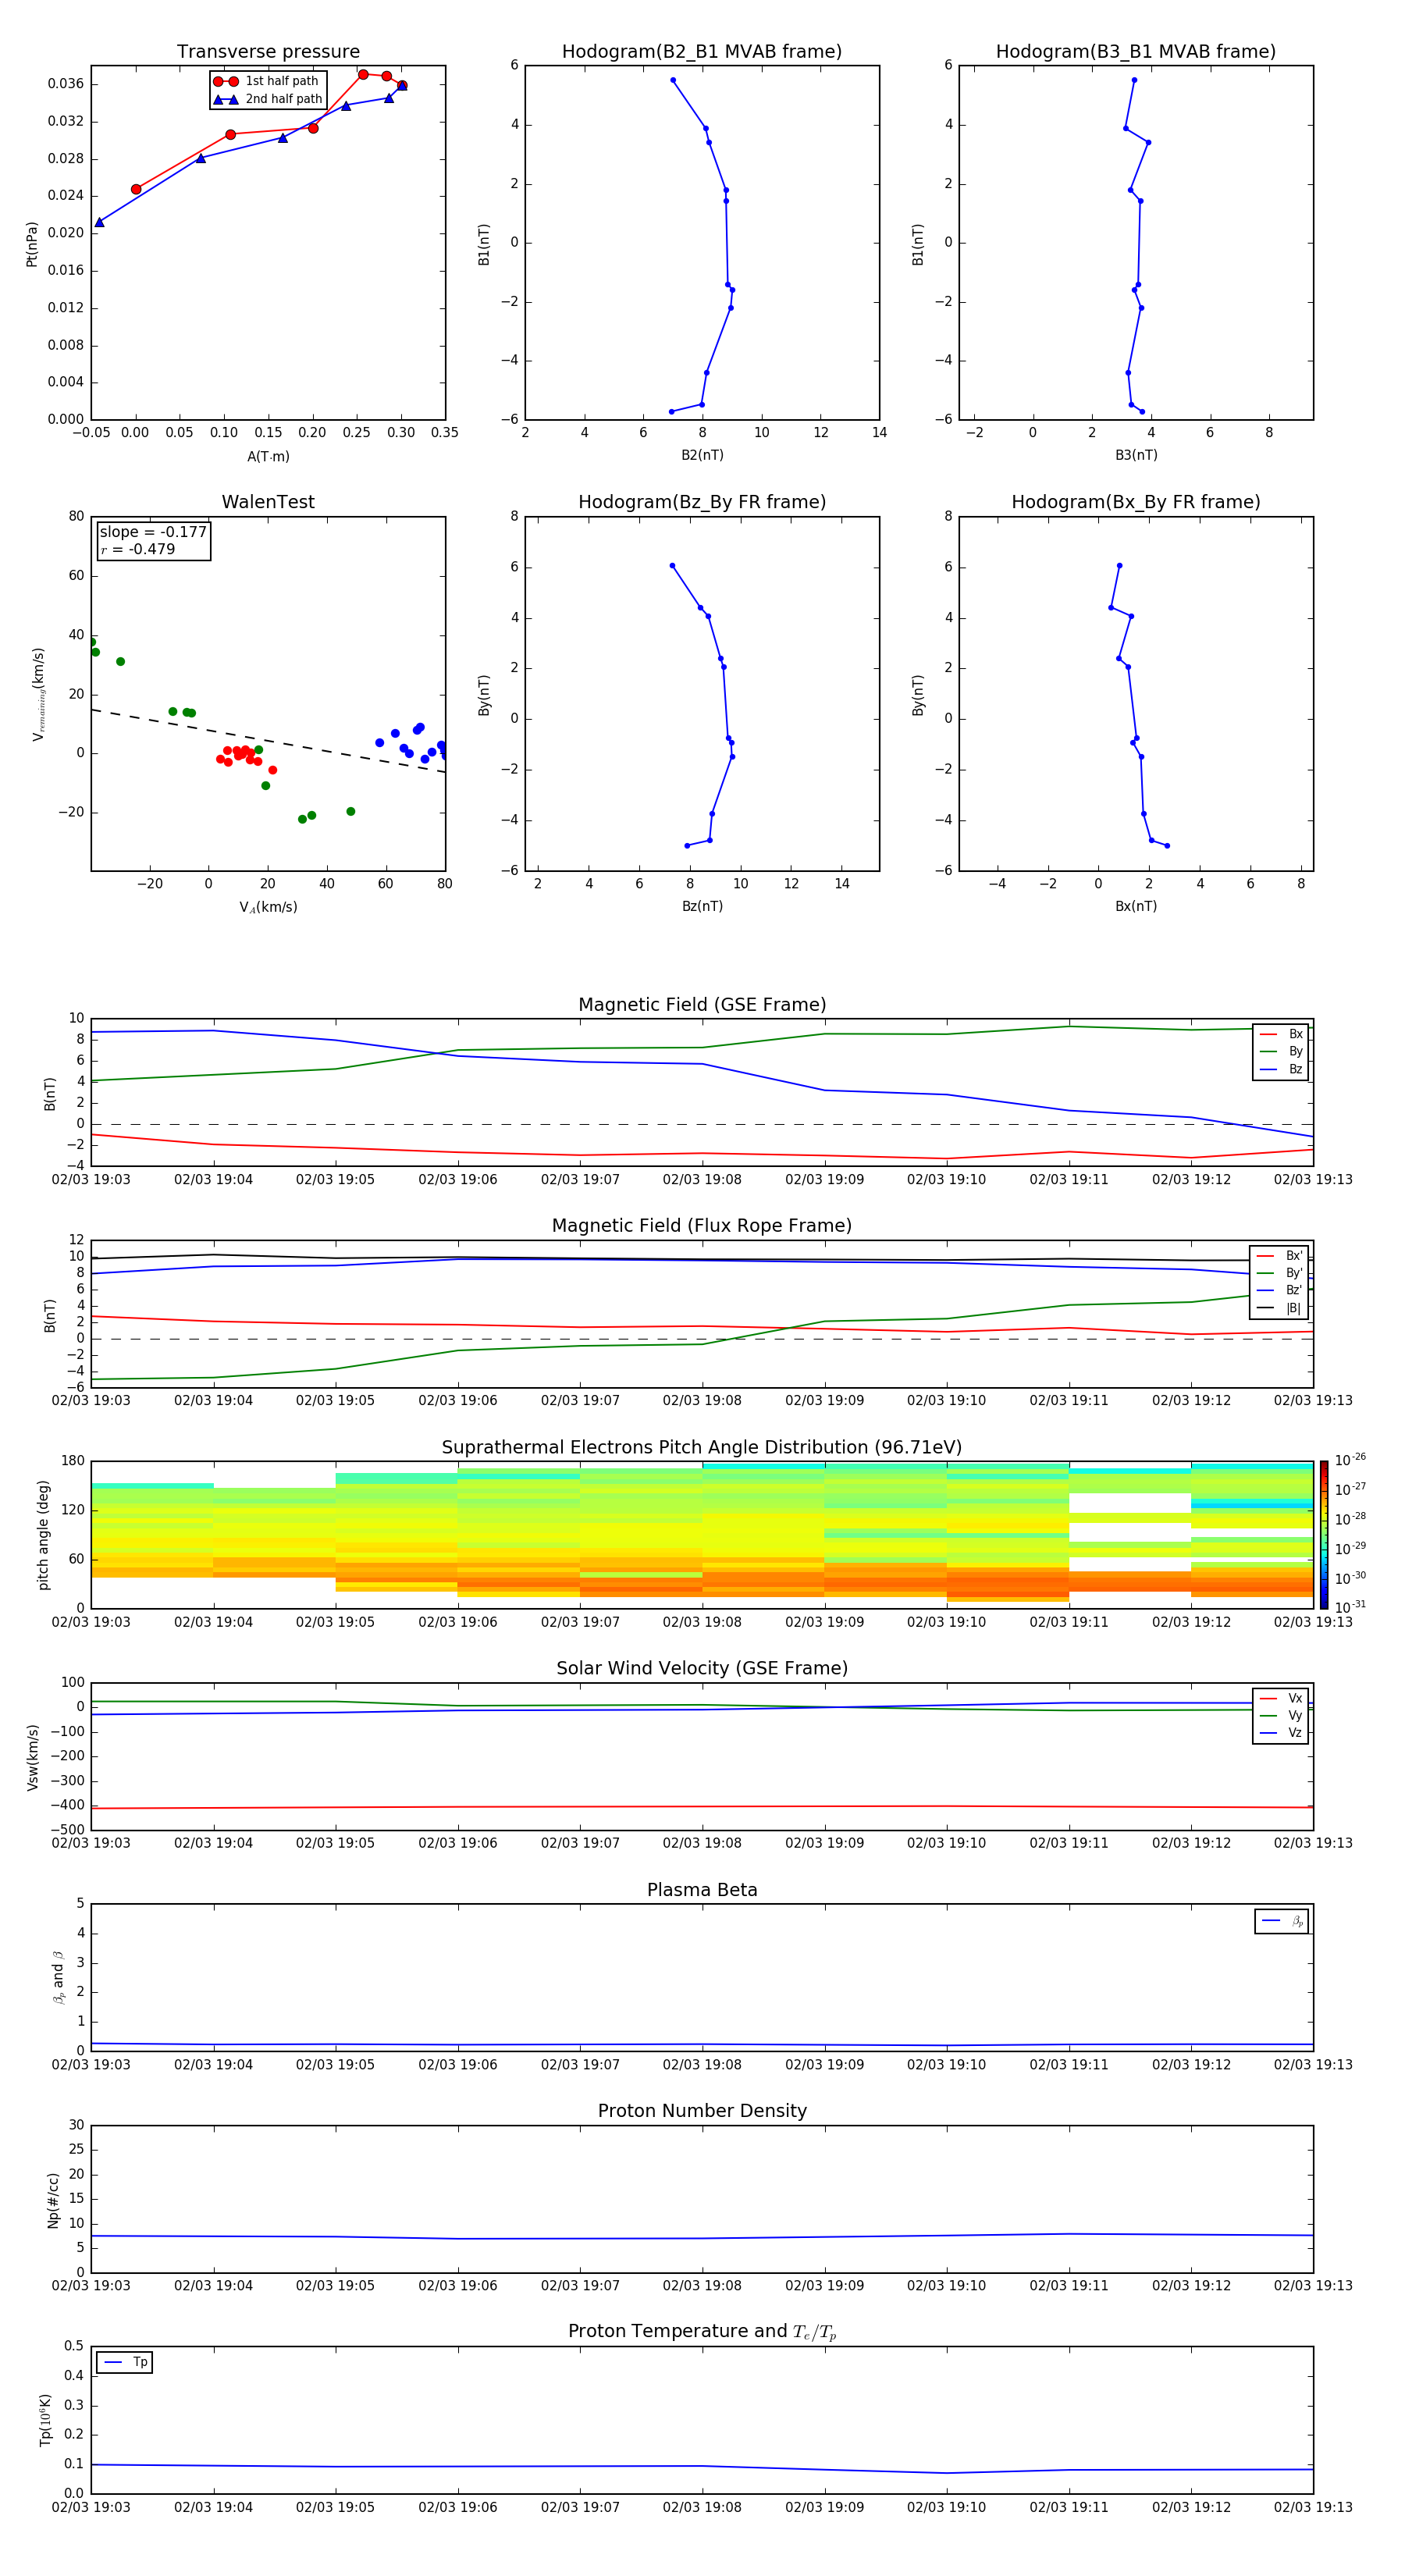Click the topmost point of B2_B1 hodogram curve
1405x2576 pixels.
(x=673, y=80)
